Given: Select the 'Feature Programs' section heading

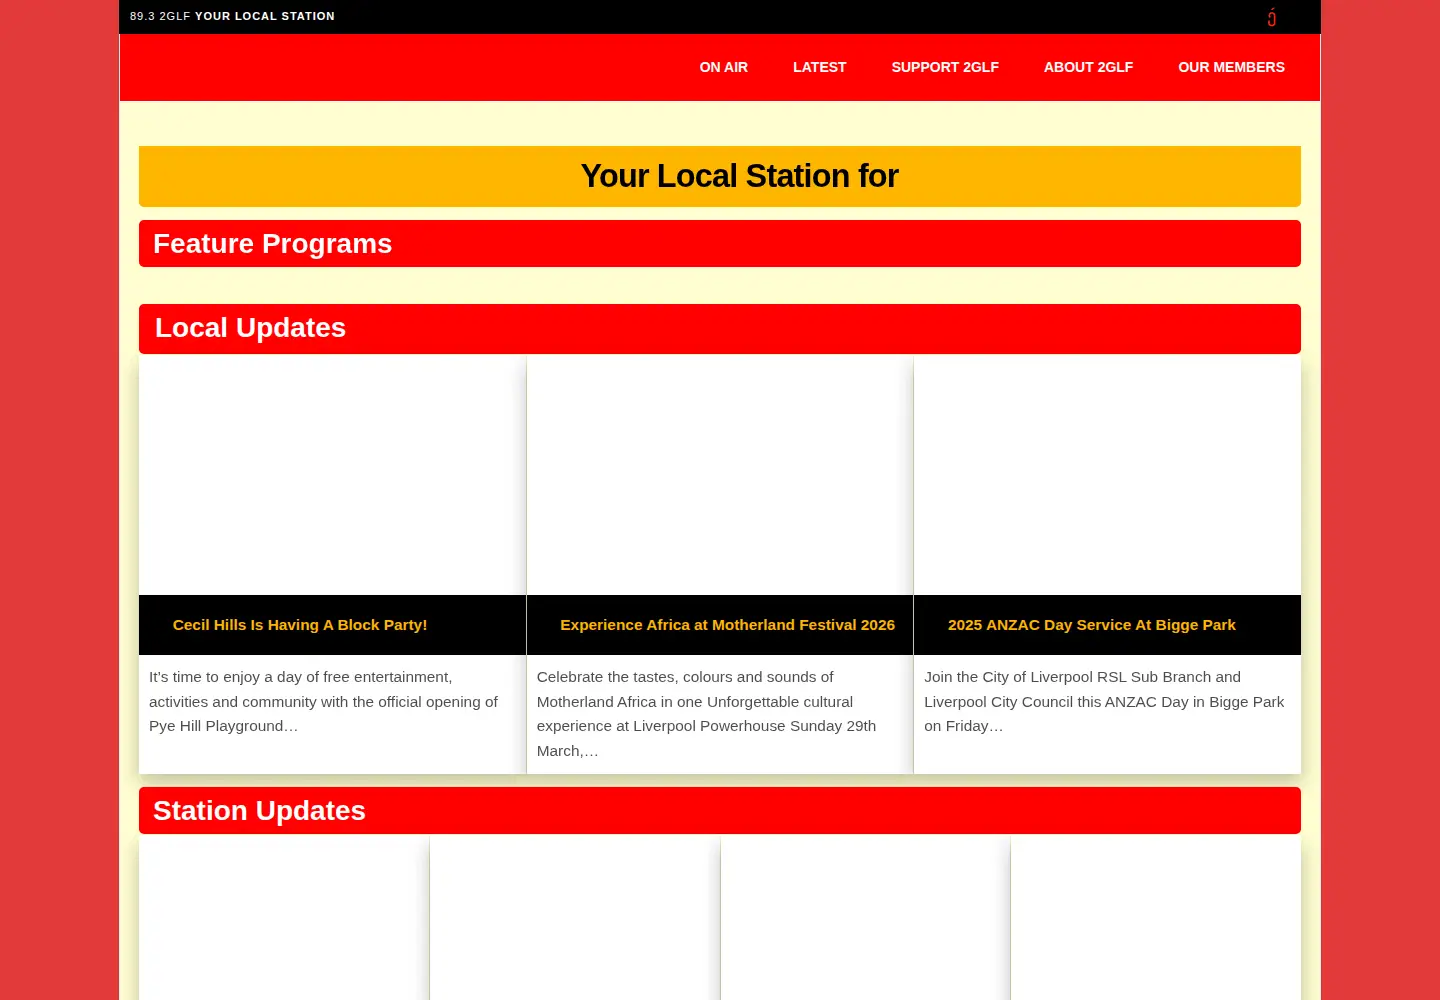Looking at the screenshot, I should [x=272, y=244].
